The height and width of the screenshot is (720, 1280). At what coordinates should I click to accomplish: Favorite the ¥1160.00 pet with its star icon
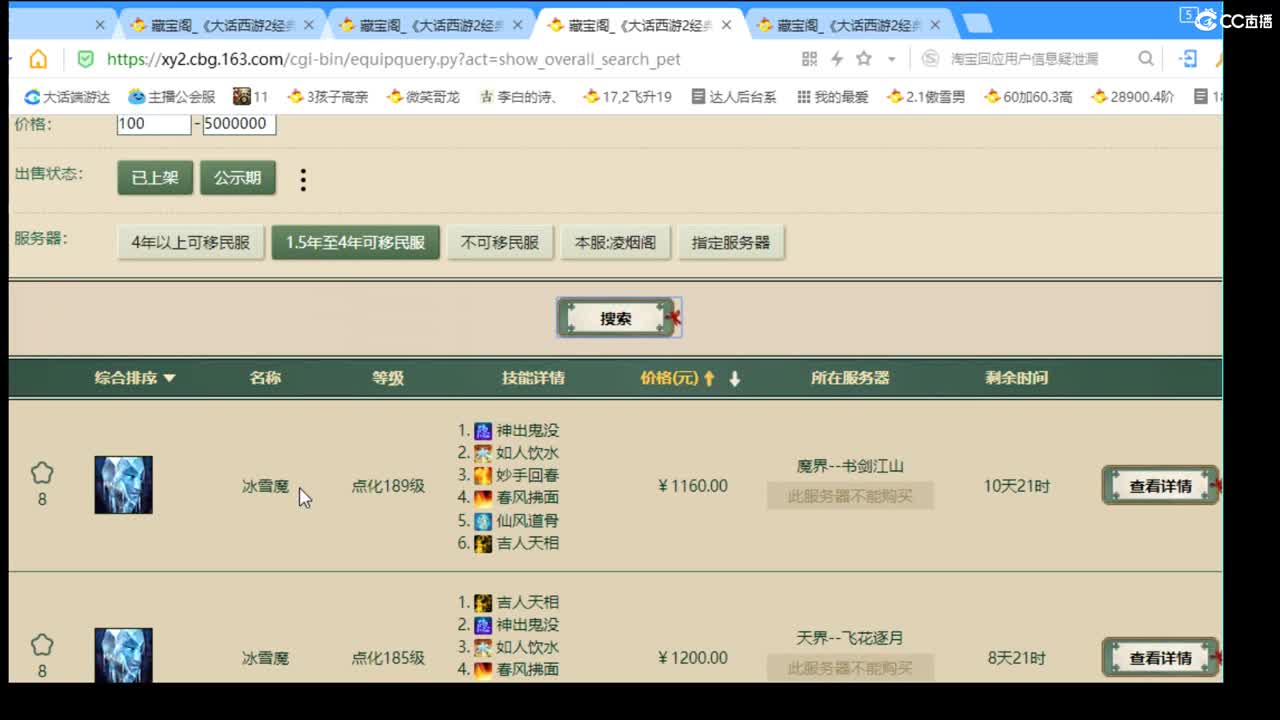click(41, 473)
